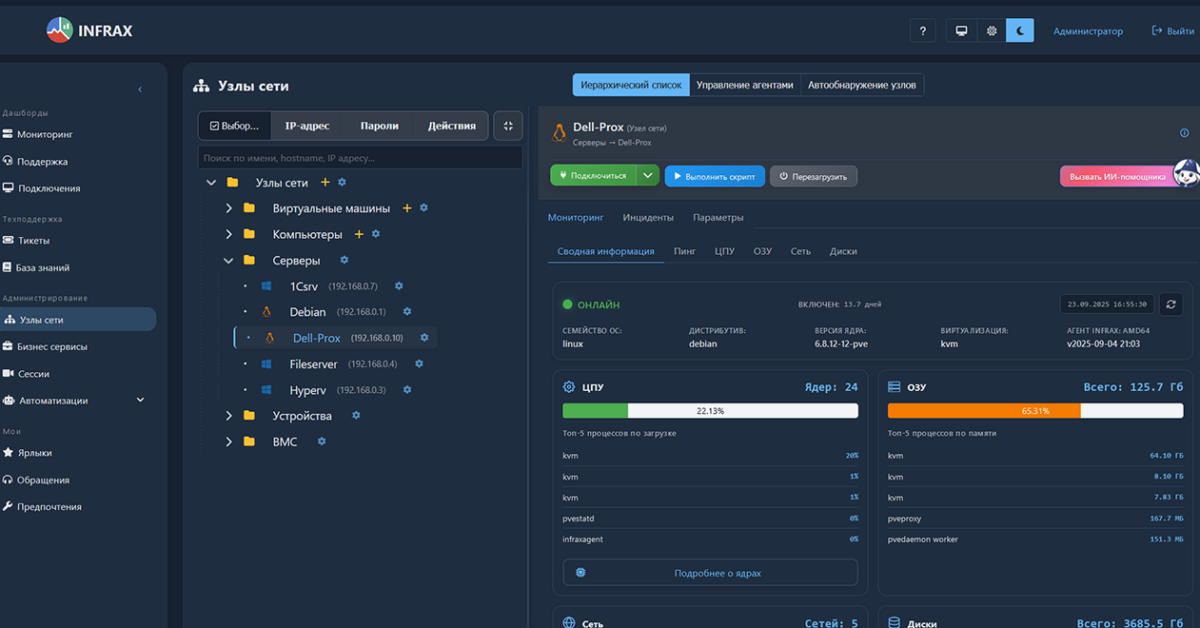The width and height of the screenshot is (1200, 628).
Task: Open gear settings for Серверы
Action: [344, 260]
